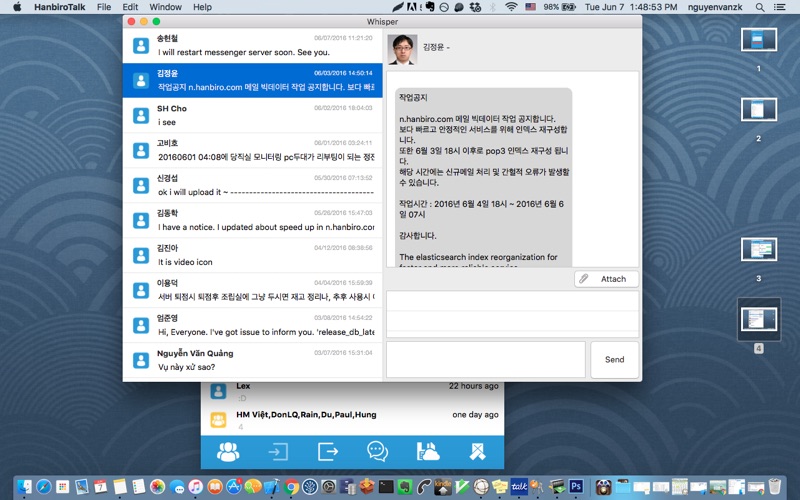
Task: Open the HanbiroTalk application menu
Action: coord(60,7)
